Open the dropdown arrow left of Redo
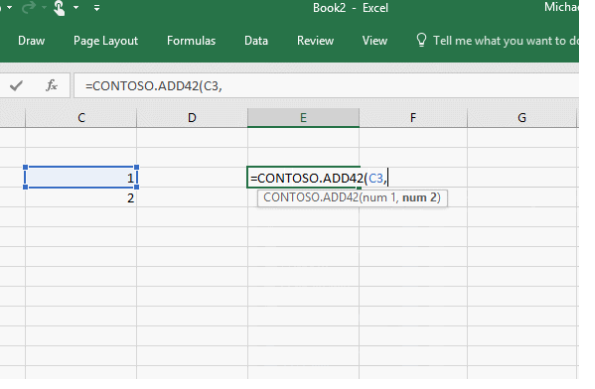Screen dimensions: 595x389 point(9,7)
